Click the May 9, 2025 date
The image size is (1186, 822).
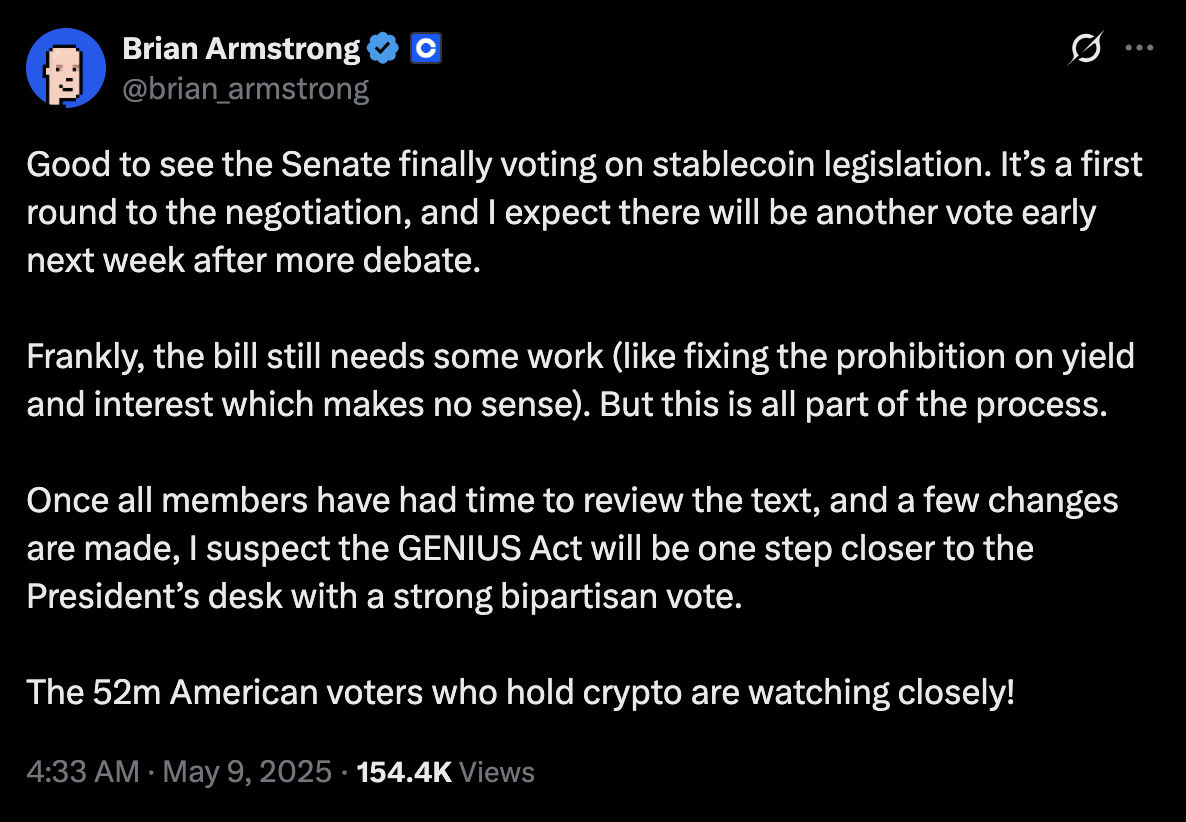point(247,772)
